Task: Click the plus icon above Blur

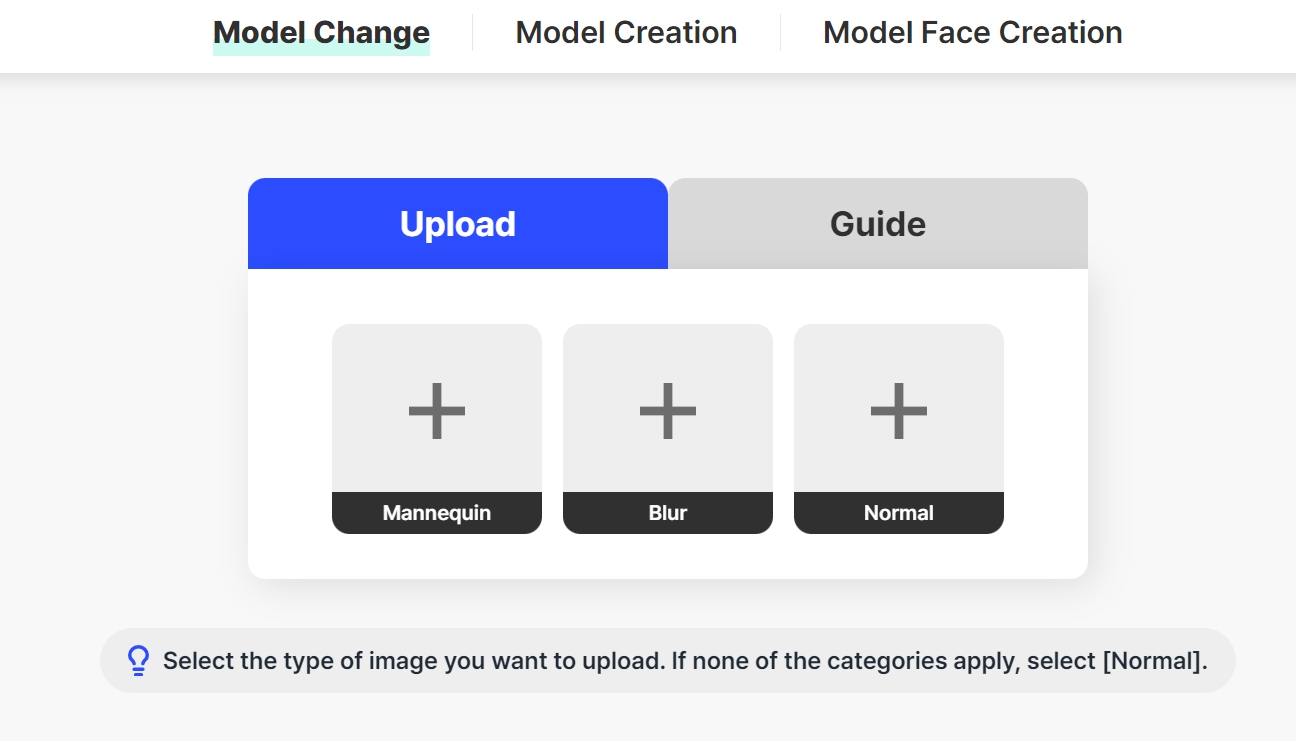Action: coord(668,410)
